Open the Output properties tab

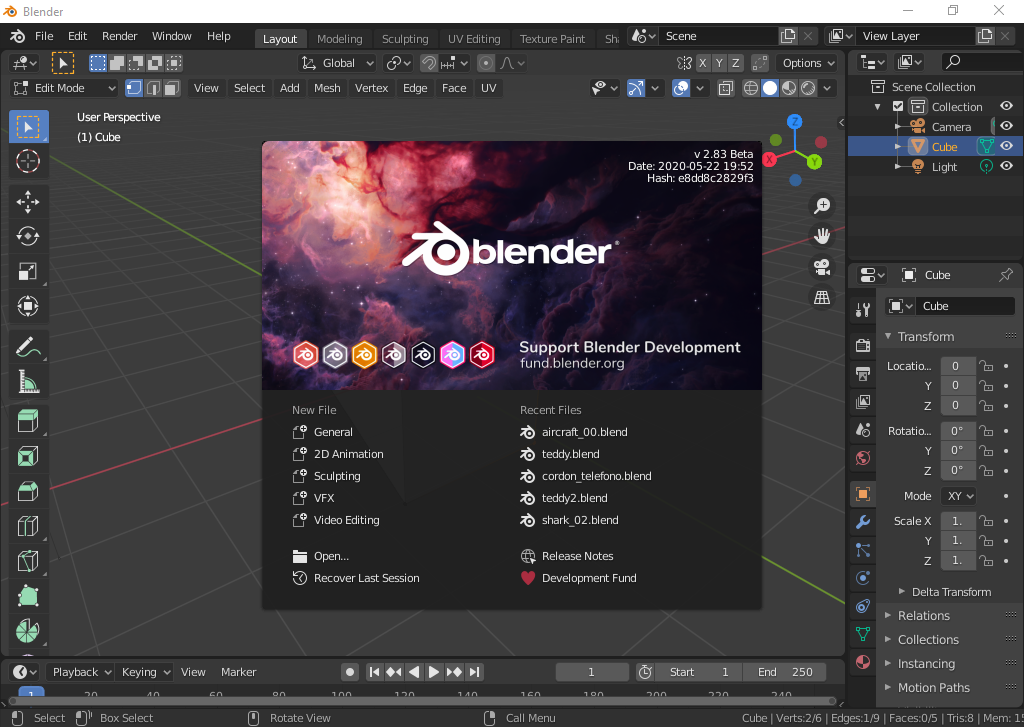point(863,374)
